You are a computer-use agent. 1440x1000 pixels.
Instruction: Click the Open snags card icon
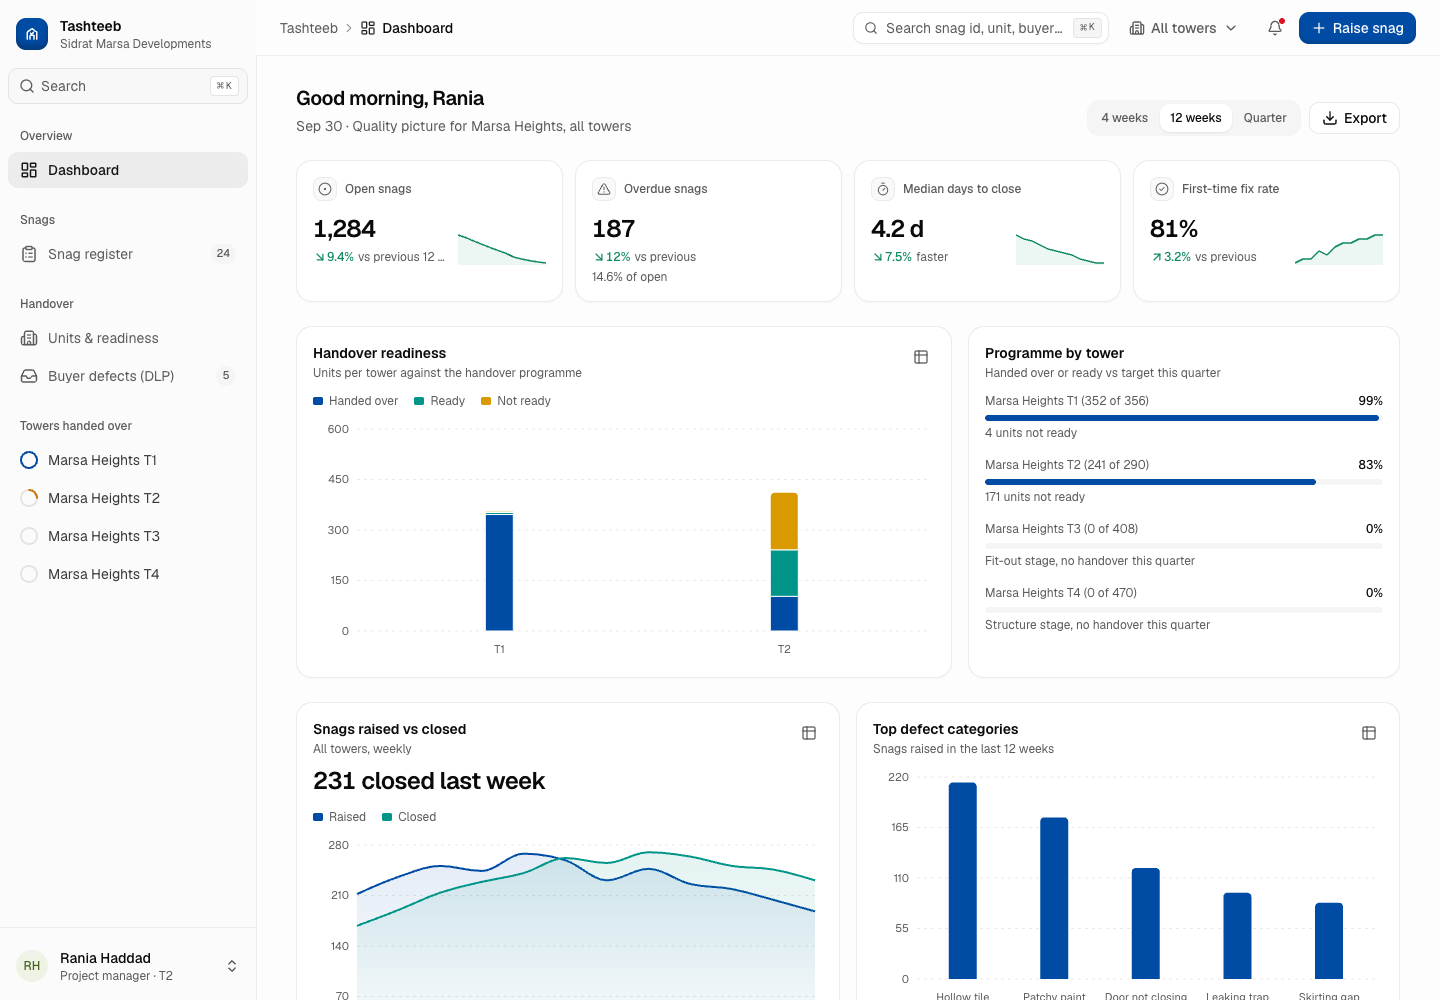[325, 189]
